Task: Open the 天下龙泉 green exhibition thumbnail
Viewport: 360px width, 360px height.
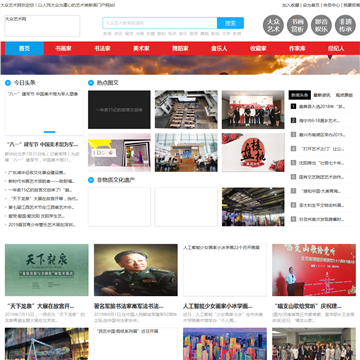Action: pyautogui.click(x=47, y=270)
